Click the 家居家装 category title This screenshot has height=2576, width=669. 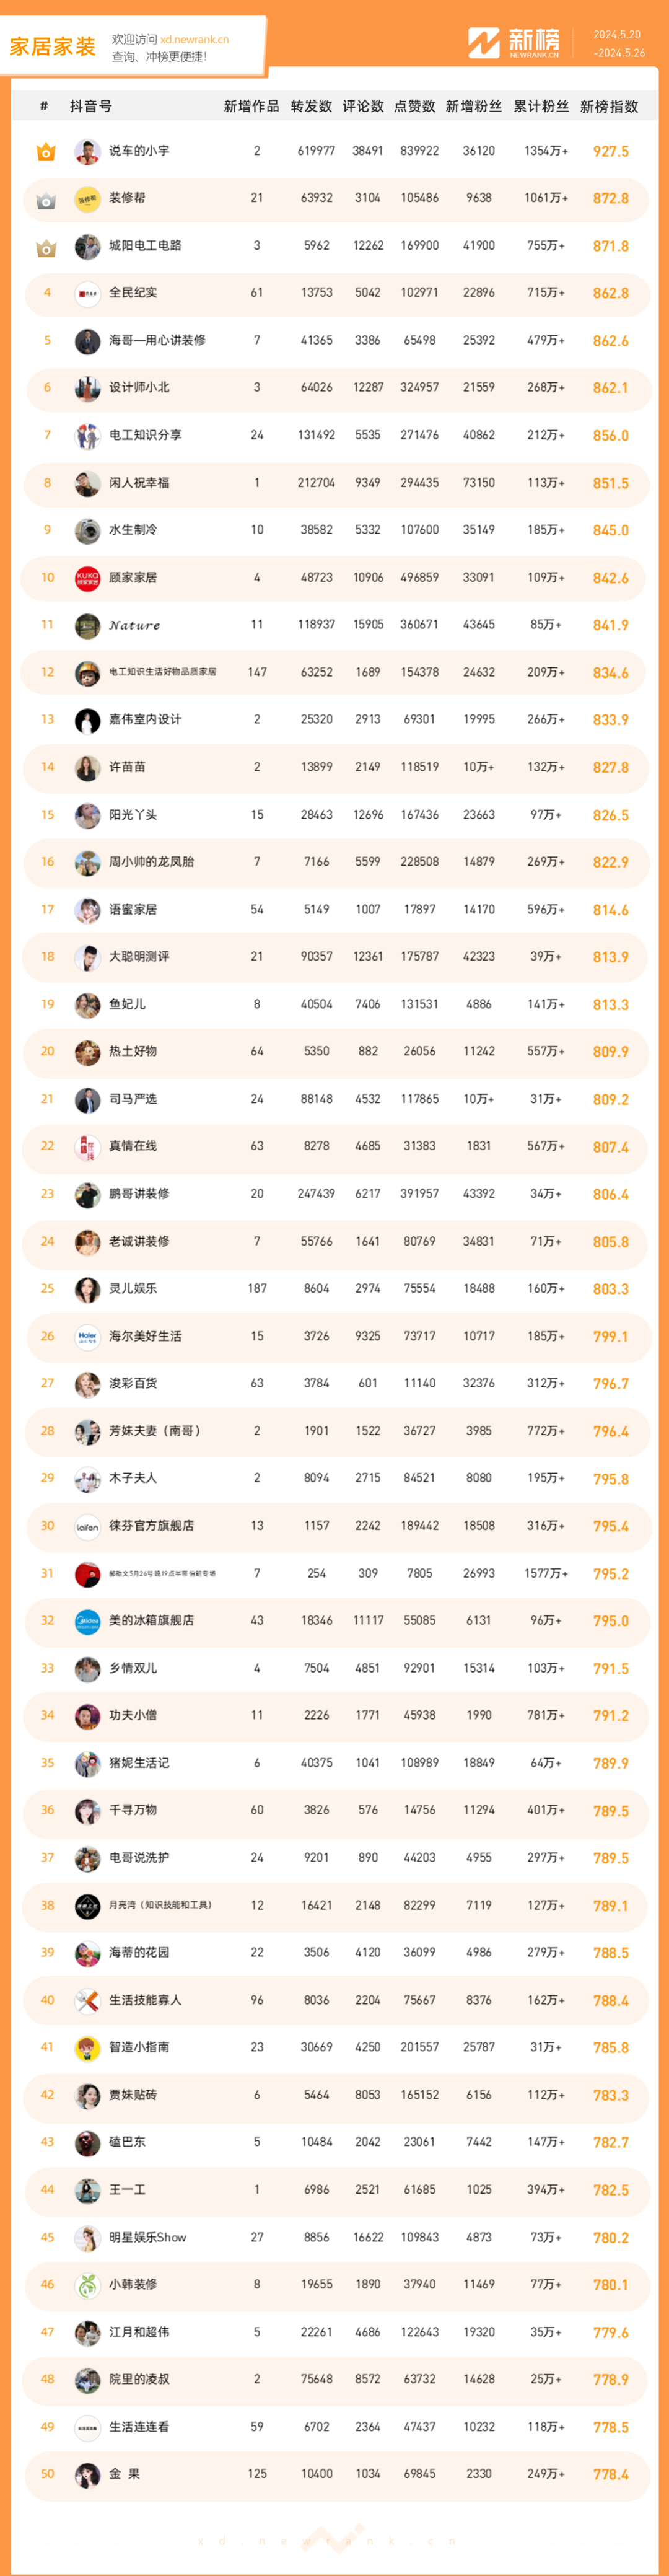point(53,47)
